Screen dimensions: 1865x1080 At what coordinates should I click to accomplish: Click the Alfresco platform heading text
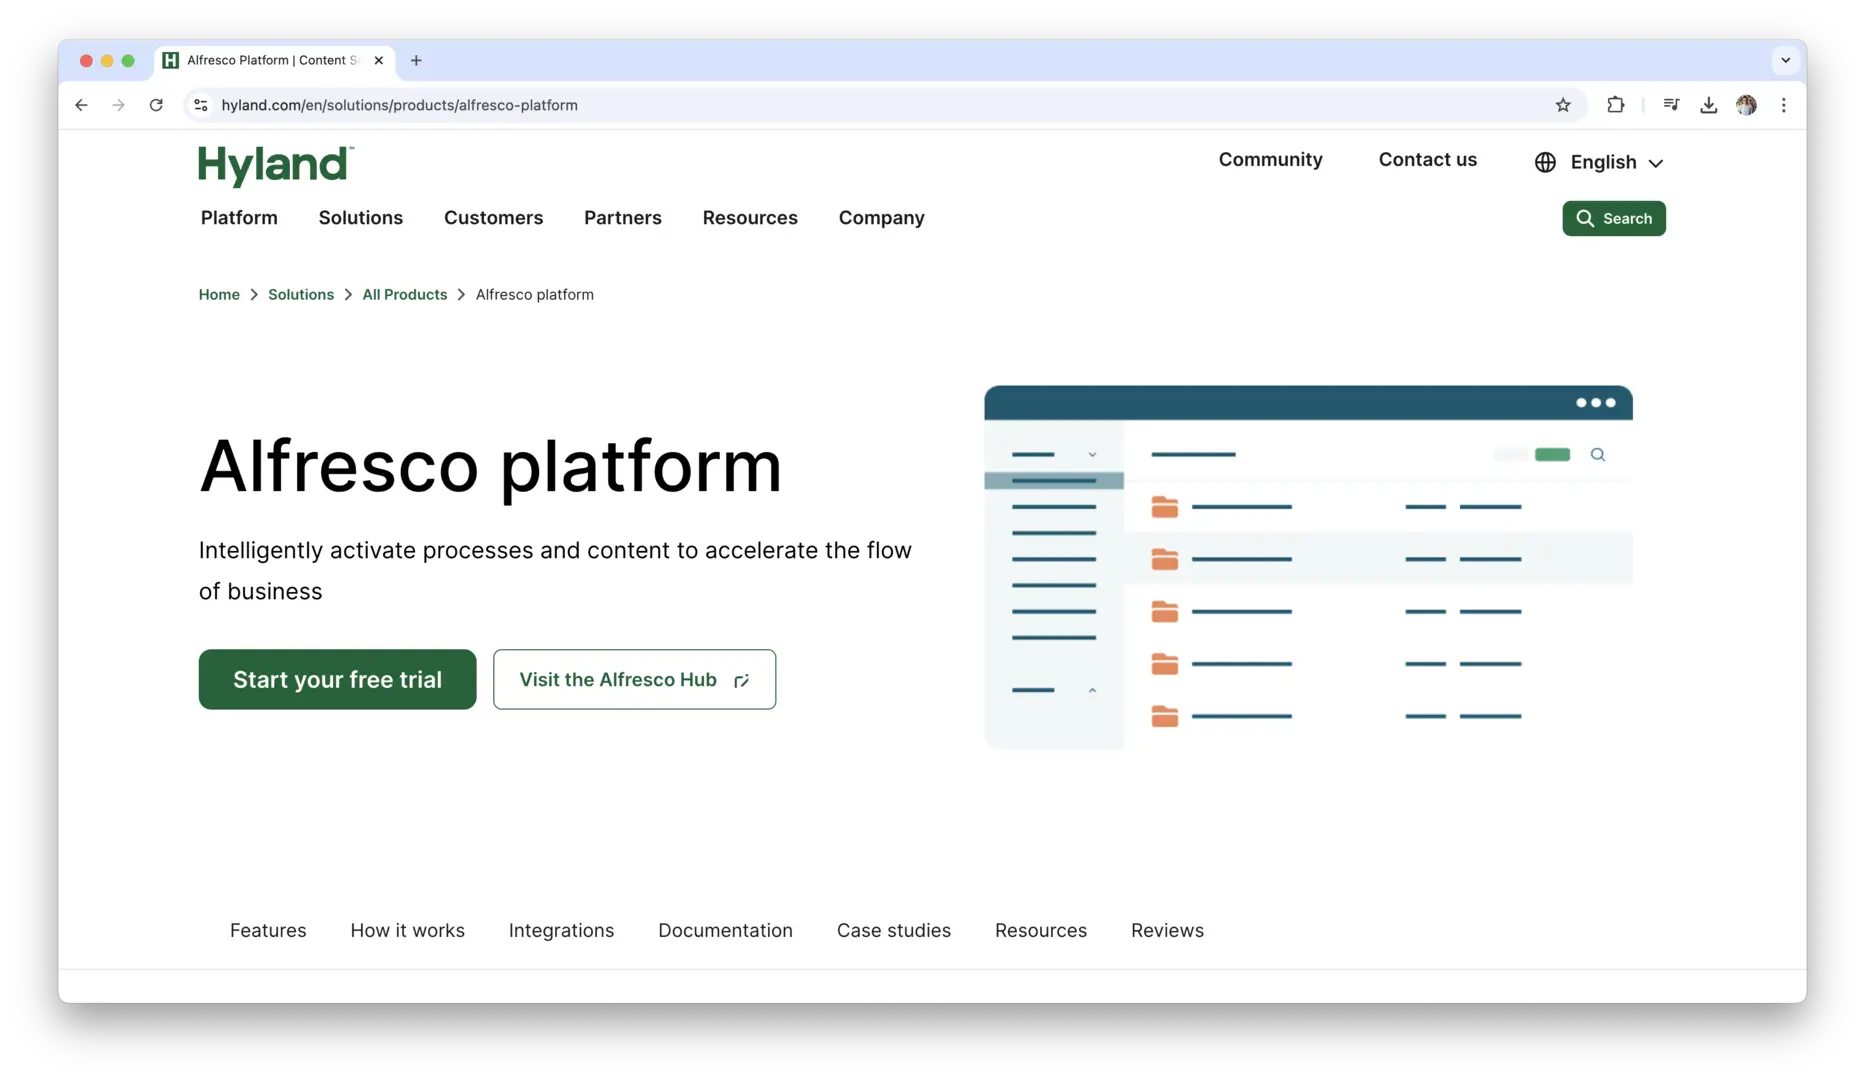click(490, 466)
